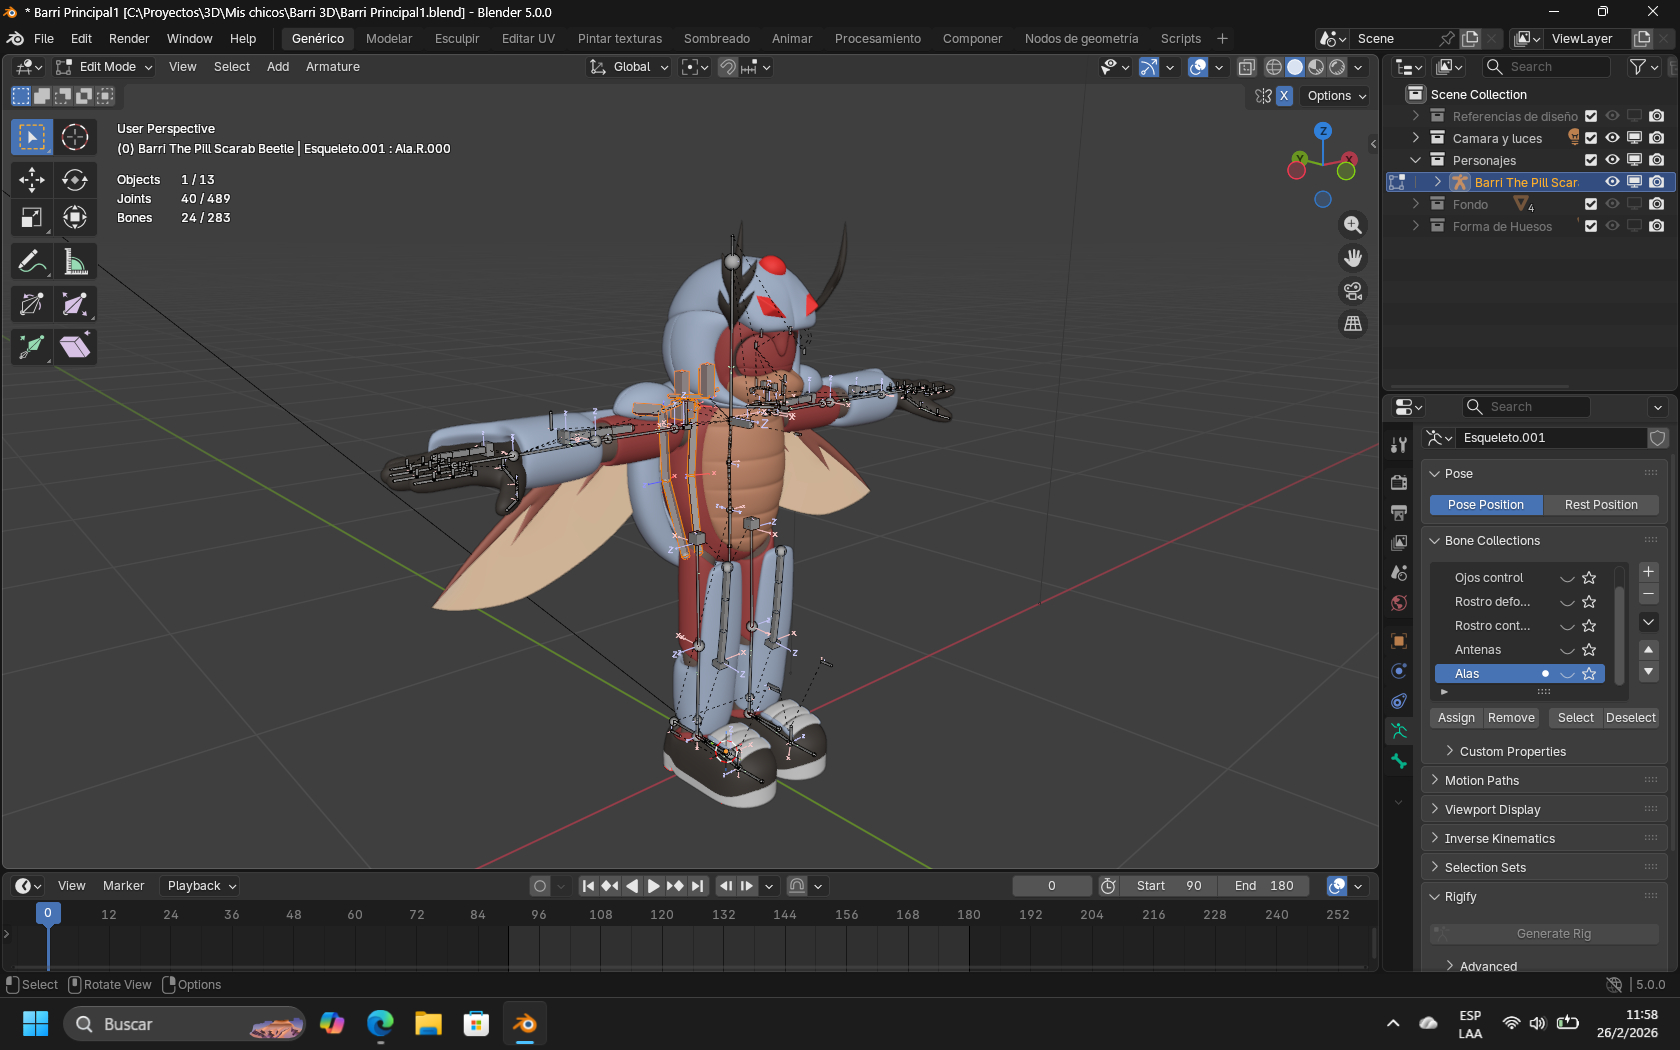Select the Move tool in the toolbar
Screen dimensions: 1680x1050
(x=31, y=180)
